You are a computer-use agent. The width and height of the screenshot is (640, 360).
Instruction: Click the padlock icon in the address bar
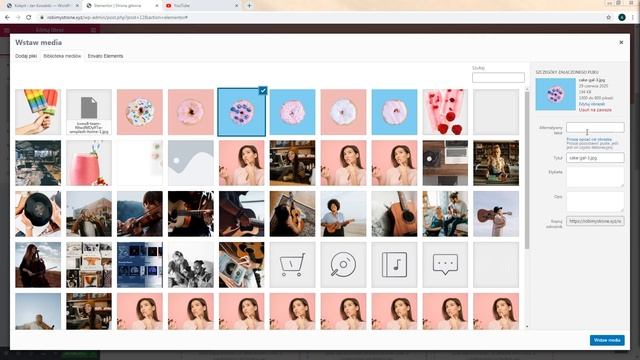[42, 18]
